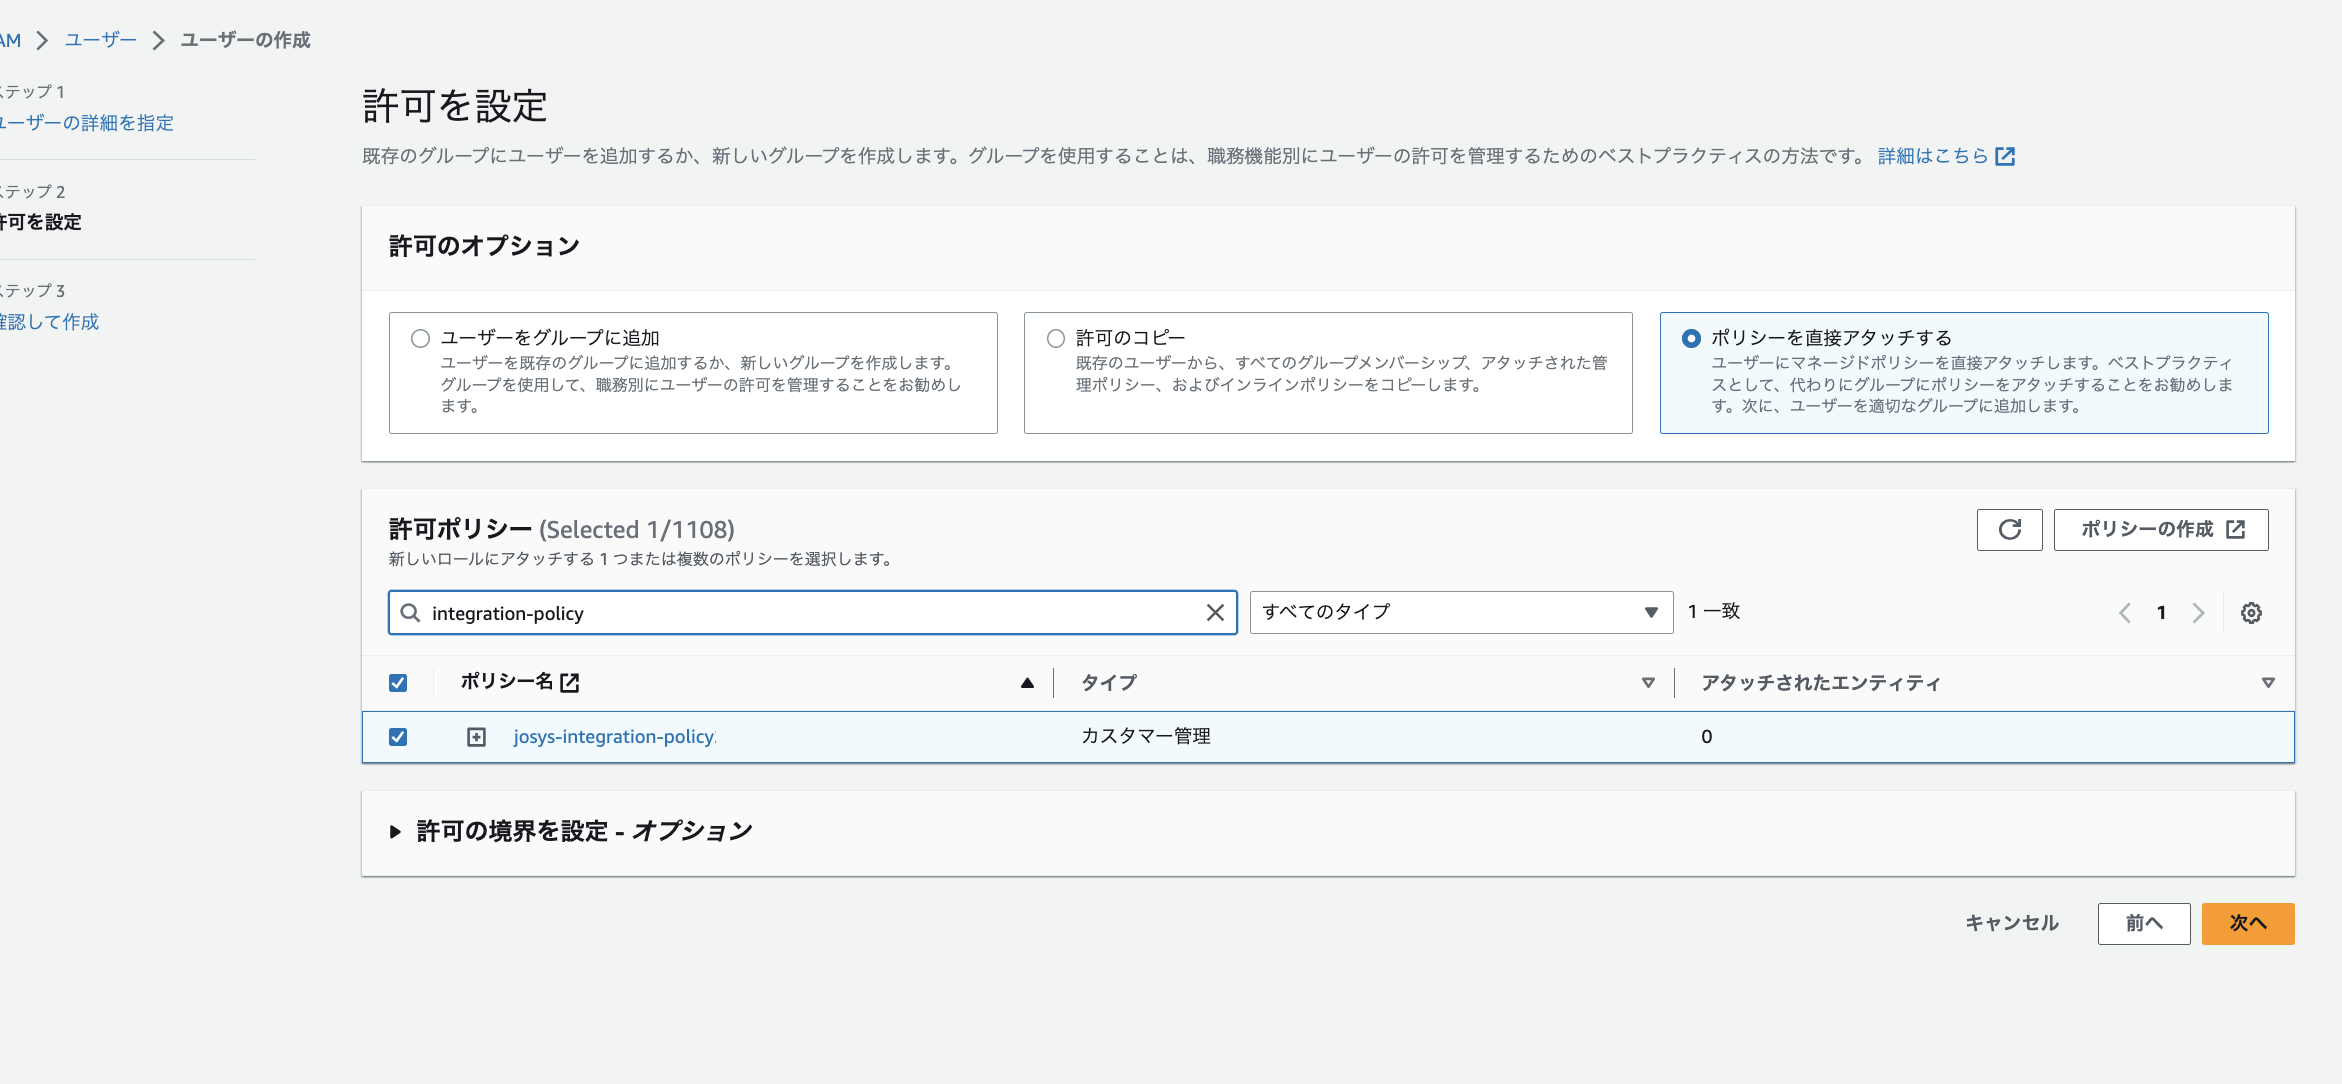The width and height of the screenshot is (2342, 1084).
Task: Sort ascending using the policy name column triangle
Action: (1027, 683)
